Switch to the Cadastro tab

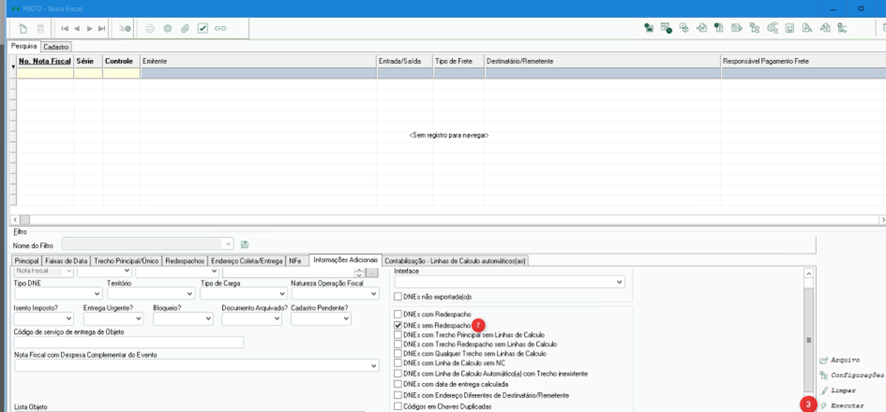point(56,47)
